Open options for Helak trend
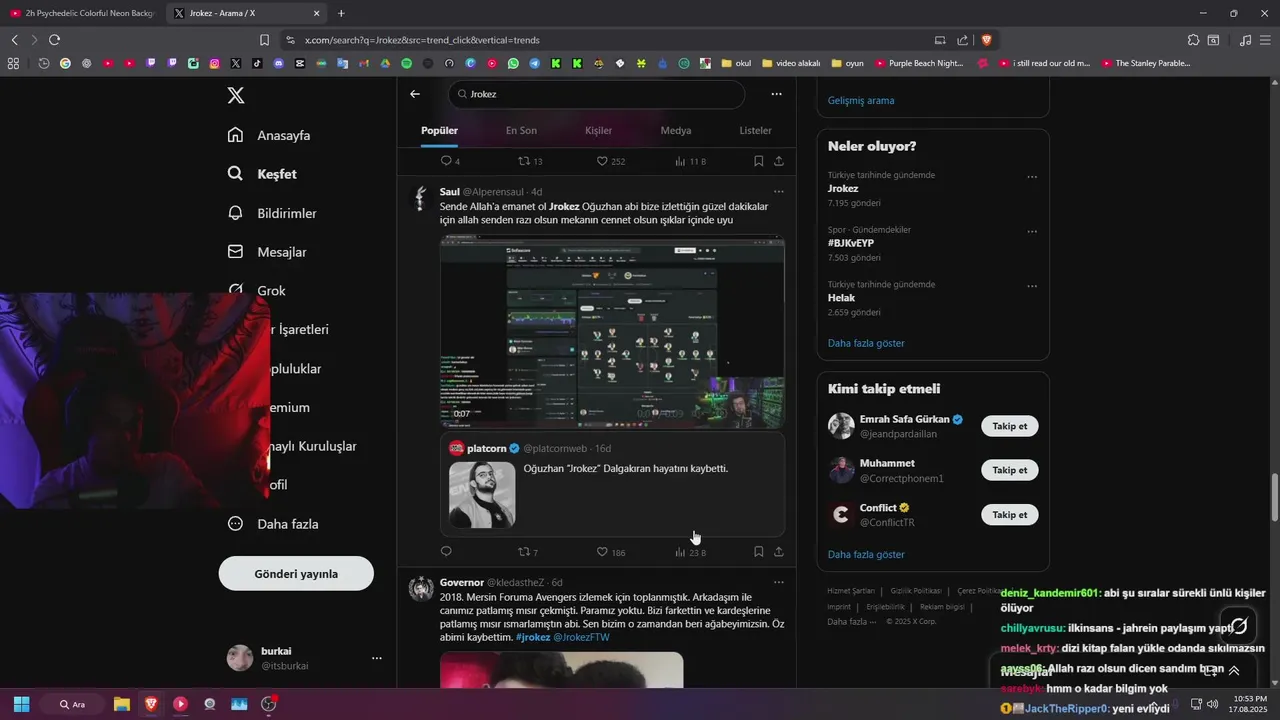The image size is (1280, 720). point(1032,287)
